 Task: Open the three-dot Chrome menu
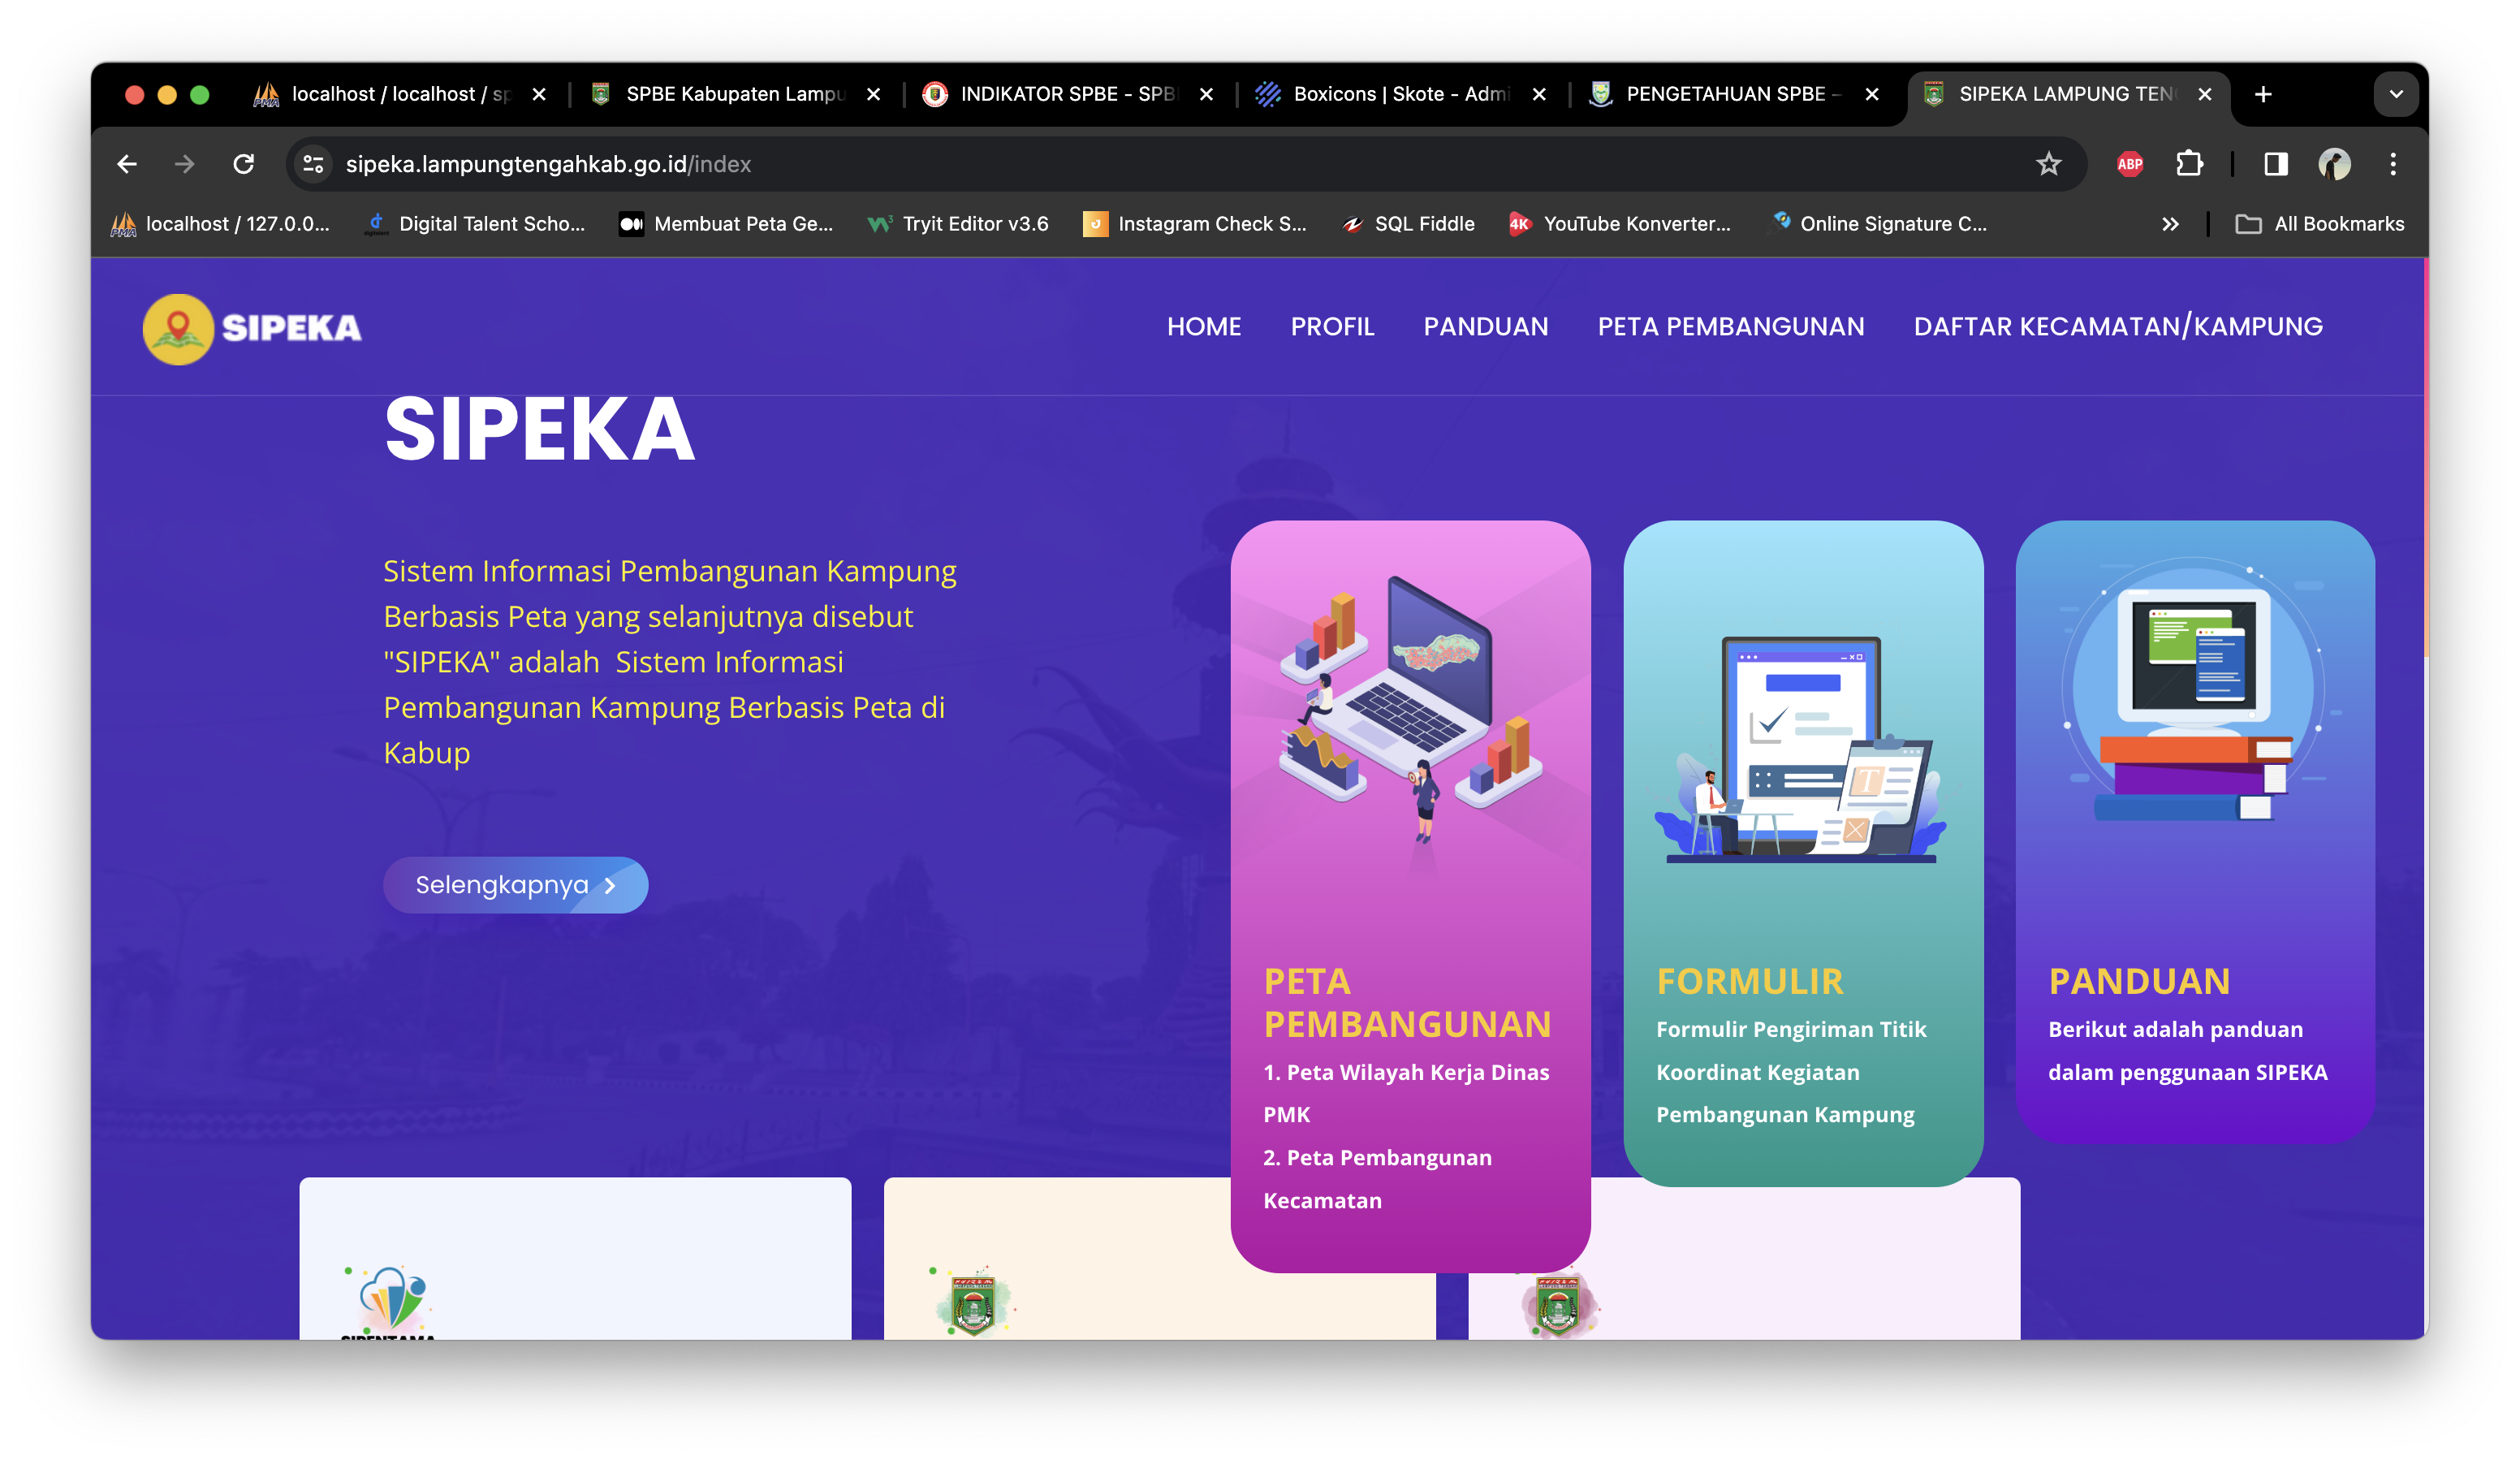pyautogui.click(x=2393, y=164)
